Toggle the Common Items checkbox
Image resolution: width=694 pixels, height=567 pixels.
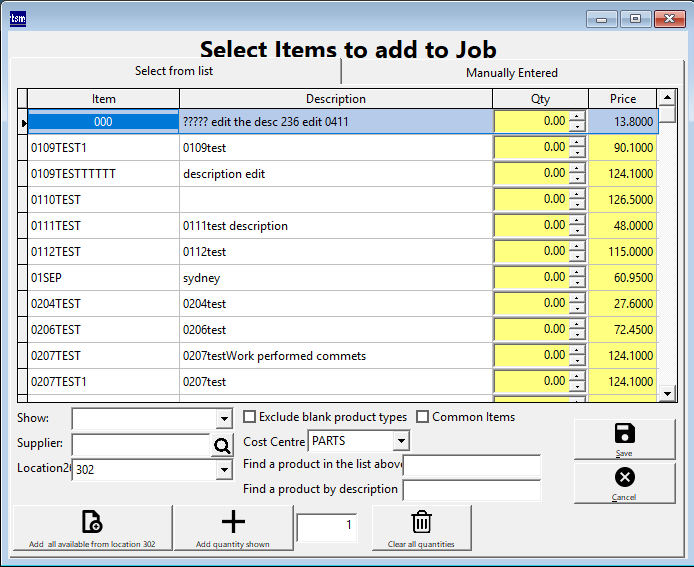click(423, 417)
